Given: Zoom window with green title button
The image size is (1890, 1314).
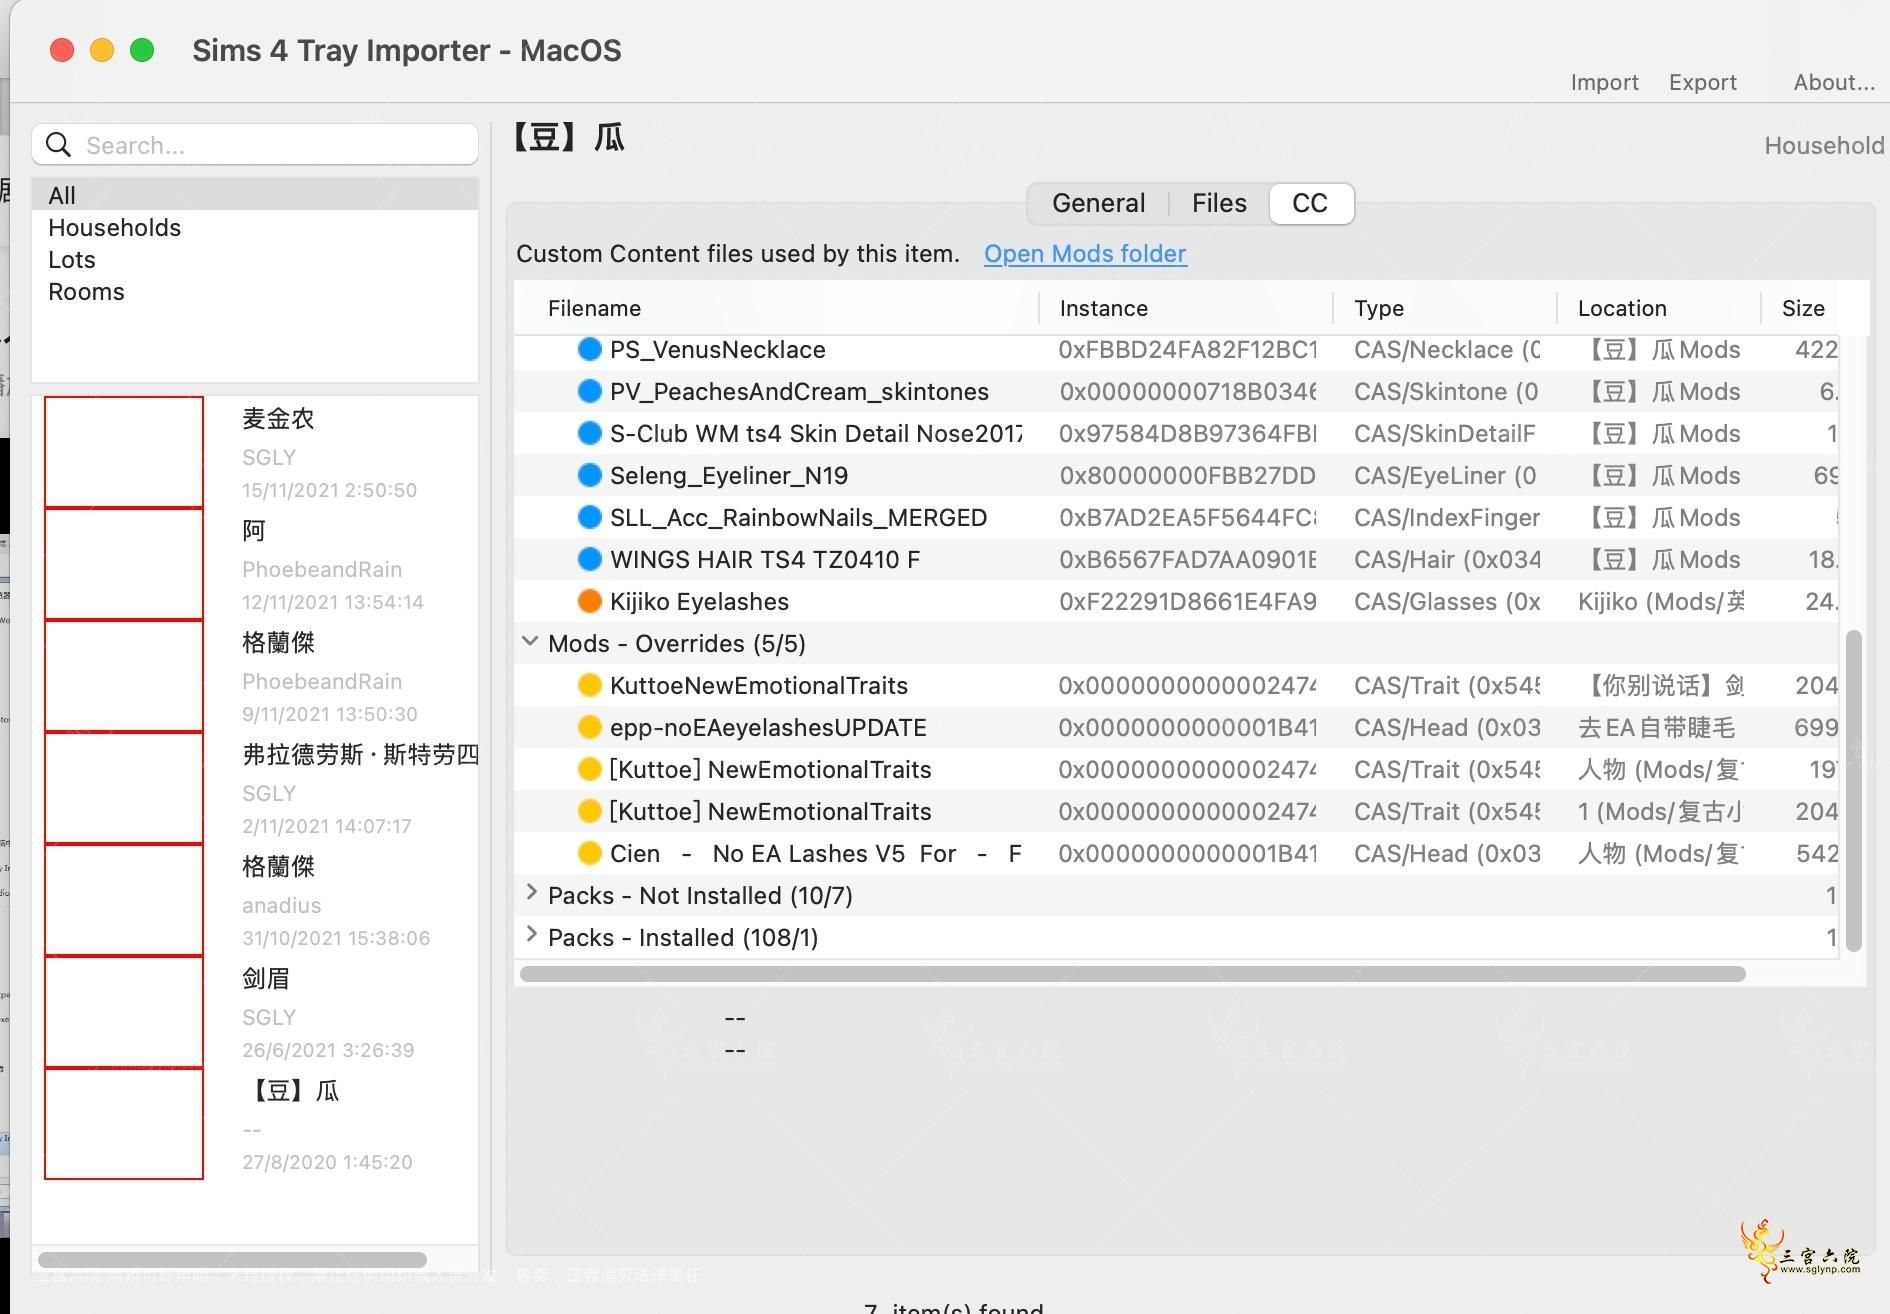Looking at the screenshot, I should [142, 50].
